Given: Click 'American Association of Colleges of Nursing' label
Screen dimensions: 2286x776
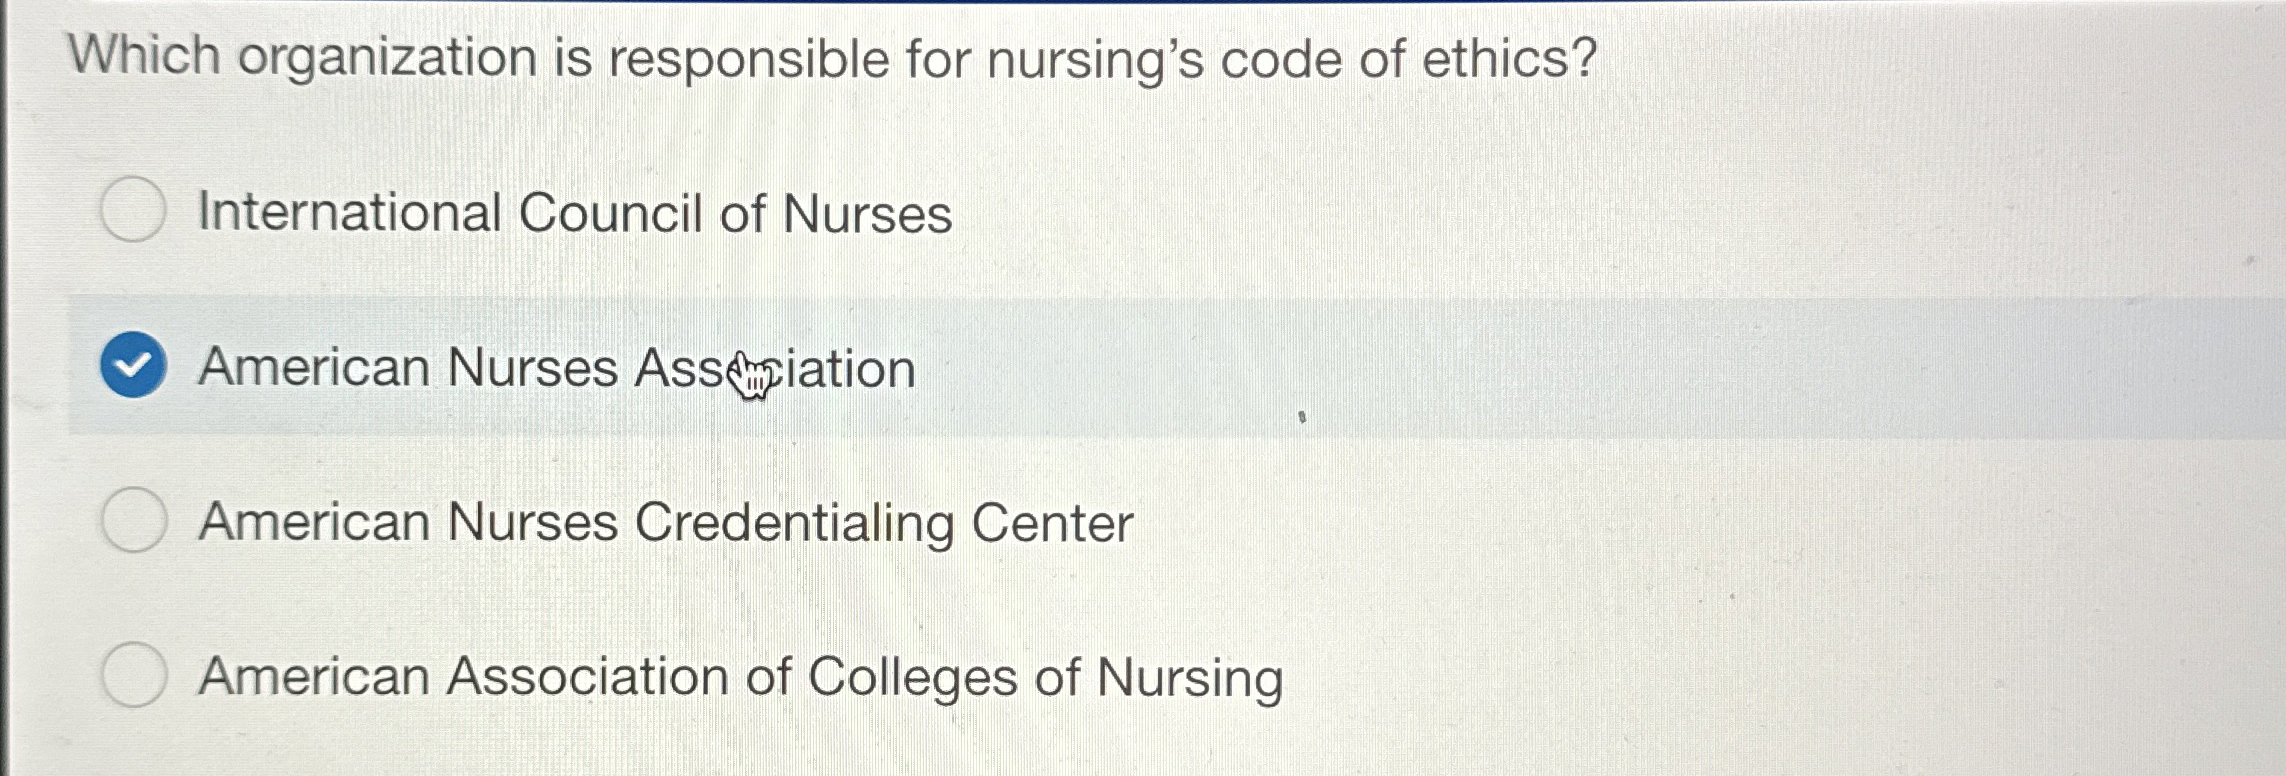Looking at the screenshot, I should point(740,678).
